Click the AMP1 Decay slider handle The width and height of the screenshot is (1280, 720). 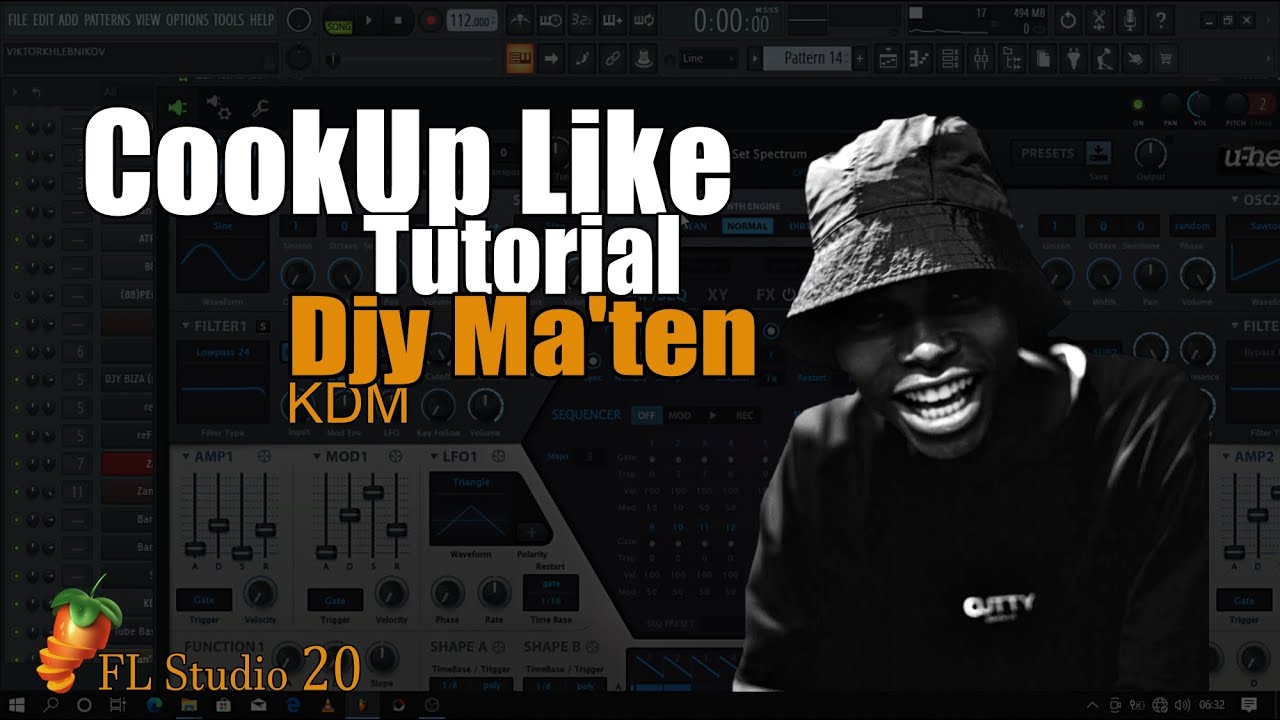[x=219, y=525]
